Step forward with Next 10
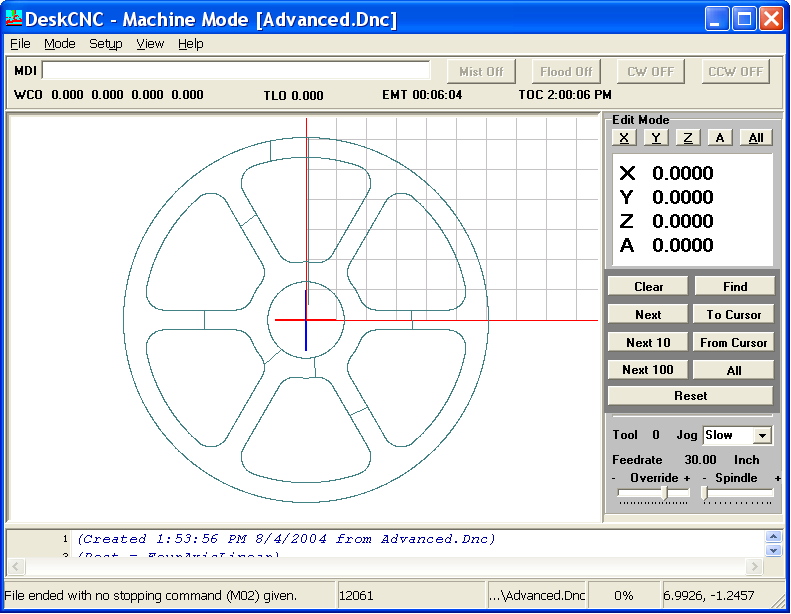This screenshot has width=791, height=614. [648, 342]
